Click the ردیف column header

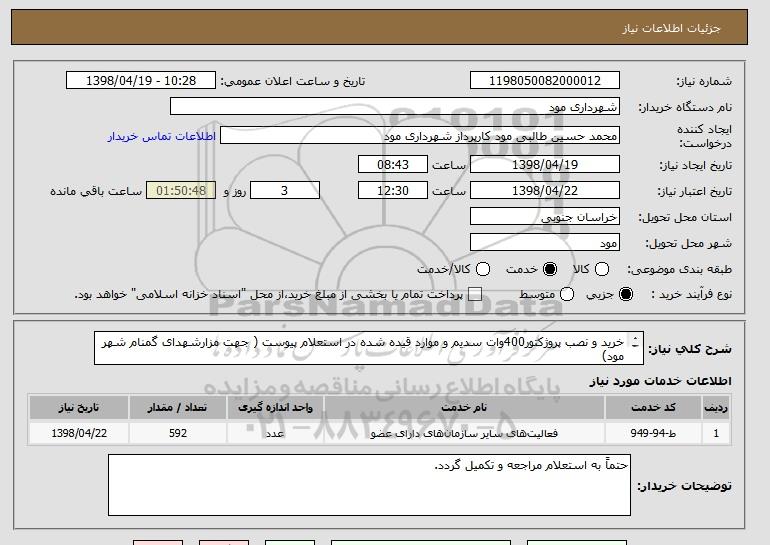pyautogui.click(x=716, y=408)
